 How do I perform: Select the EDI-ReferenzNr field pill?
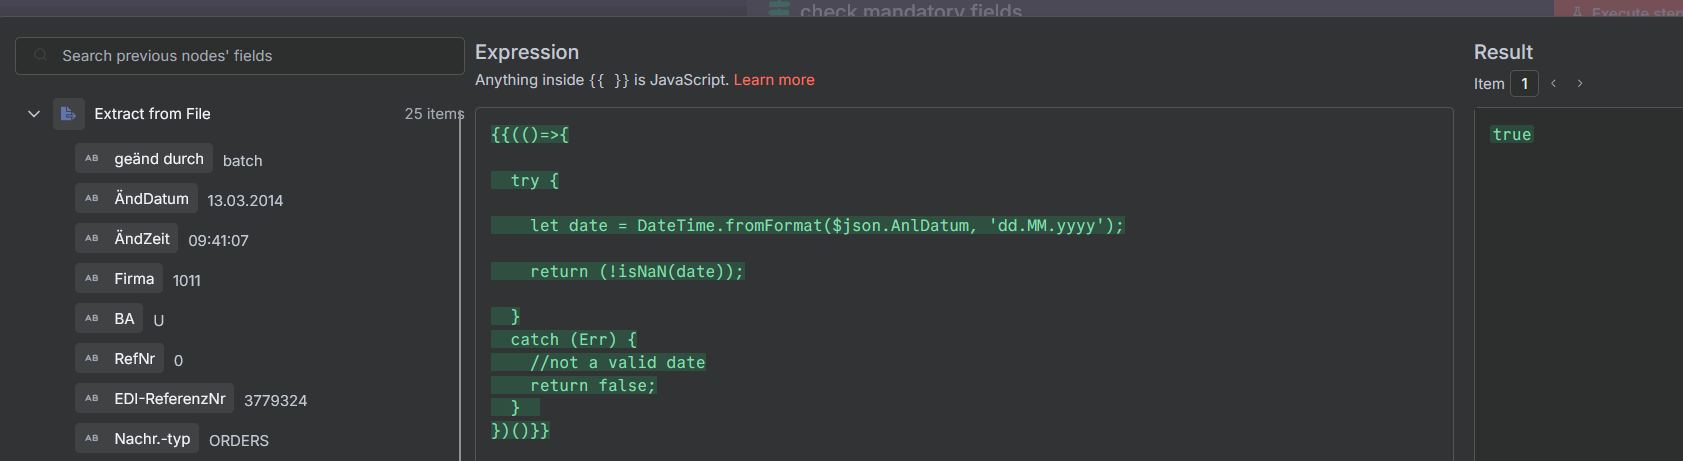coord(155,399)
